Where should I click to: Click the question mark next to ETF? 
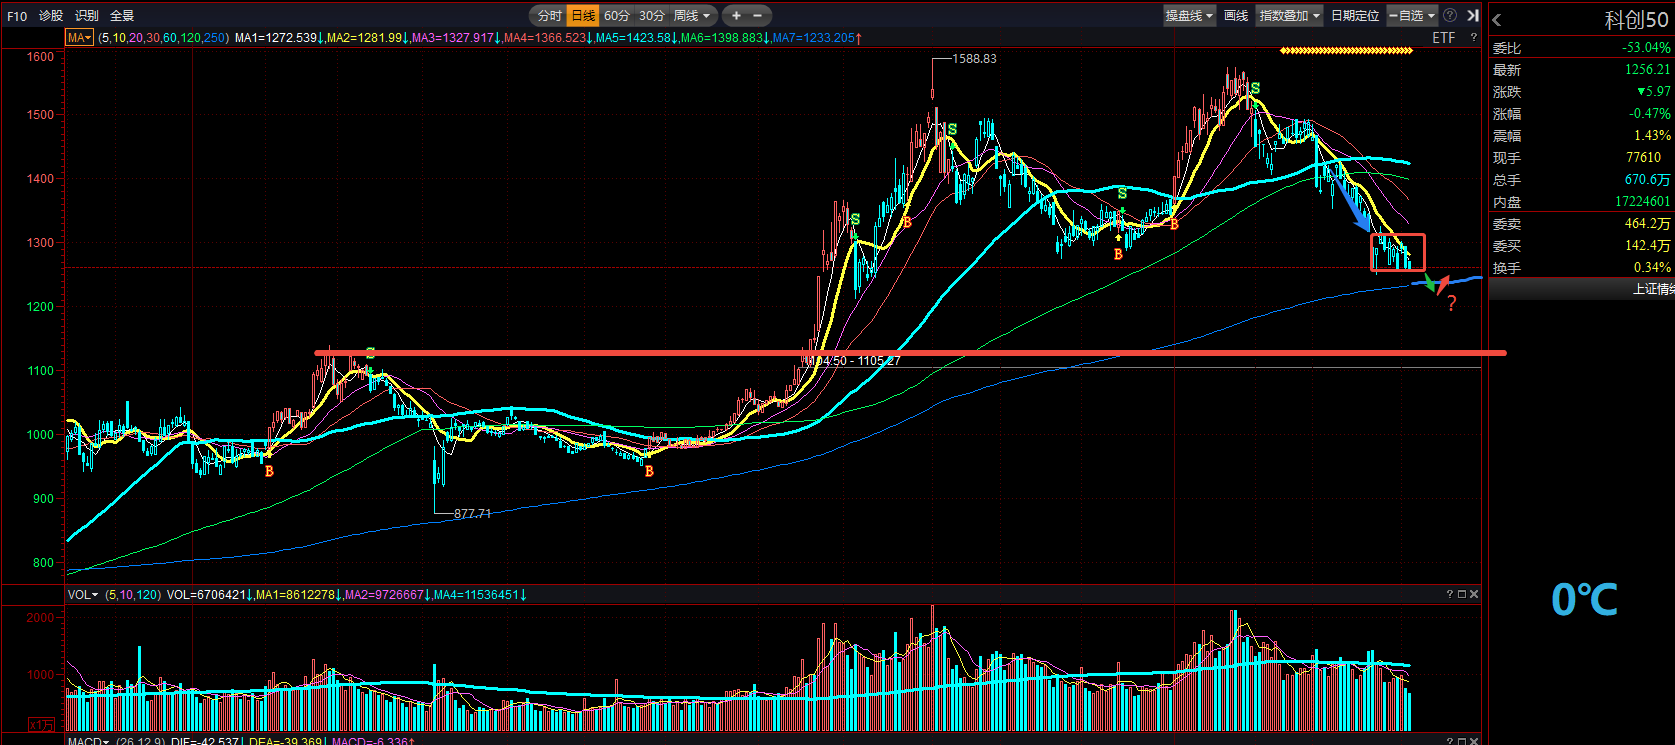(x=1473, y=38)
